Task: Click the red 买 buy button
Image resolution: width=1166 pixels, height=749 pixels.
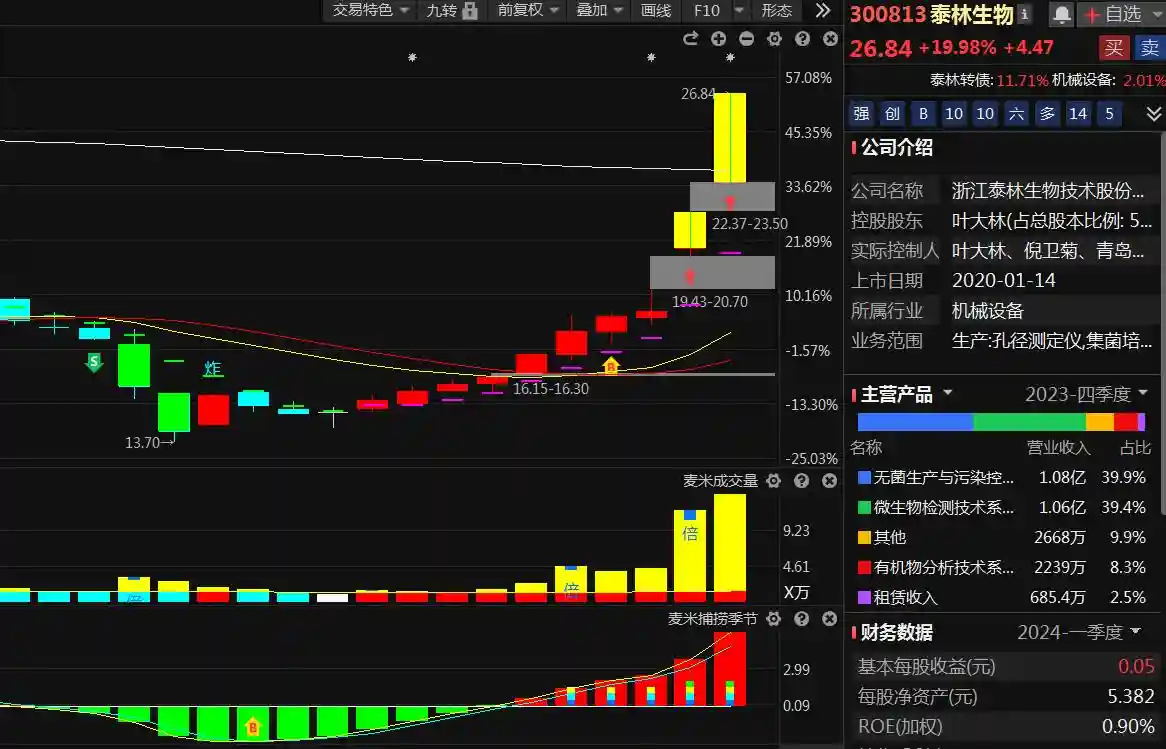Action: pyautogui.click(x=1114, y=47)
